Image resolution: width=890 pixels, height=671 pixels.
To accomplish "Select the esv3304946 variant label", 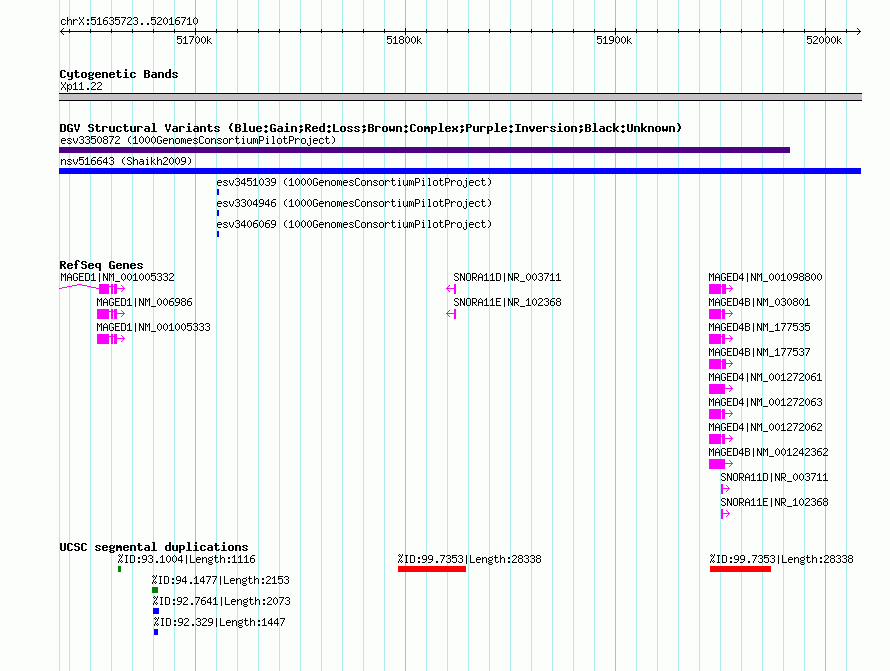I will click(x=354, y=203).
